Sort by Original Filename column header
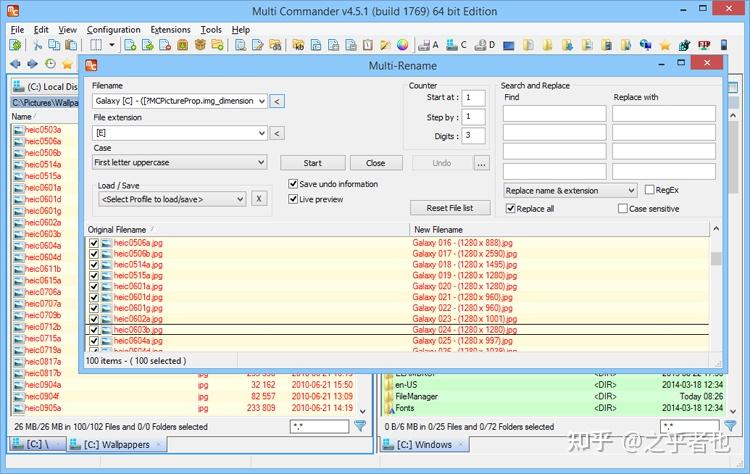The image size is (750, 474). pos(247,230)
